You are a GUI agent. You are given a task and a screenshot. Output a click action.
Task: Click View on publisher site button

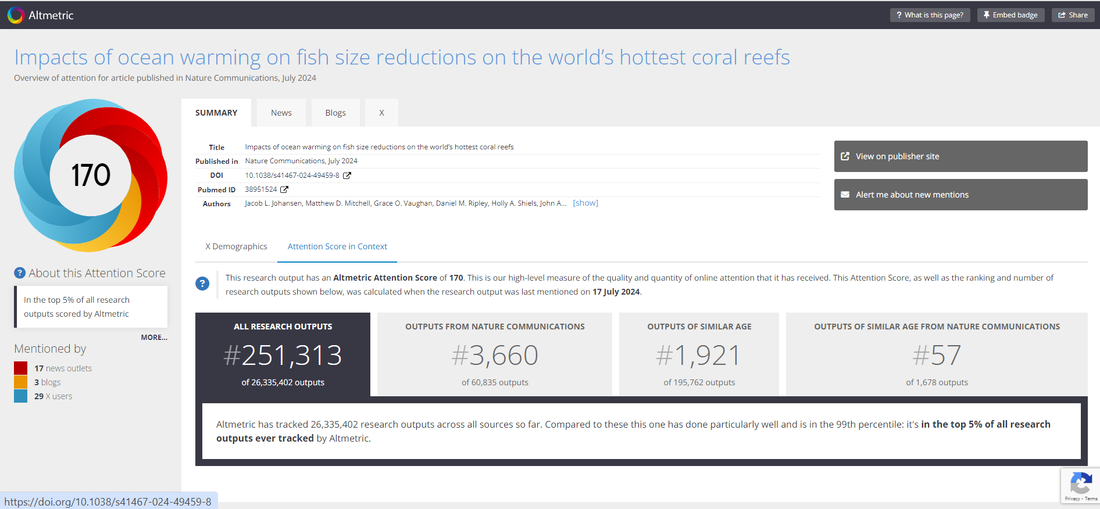click(960, 156)
